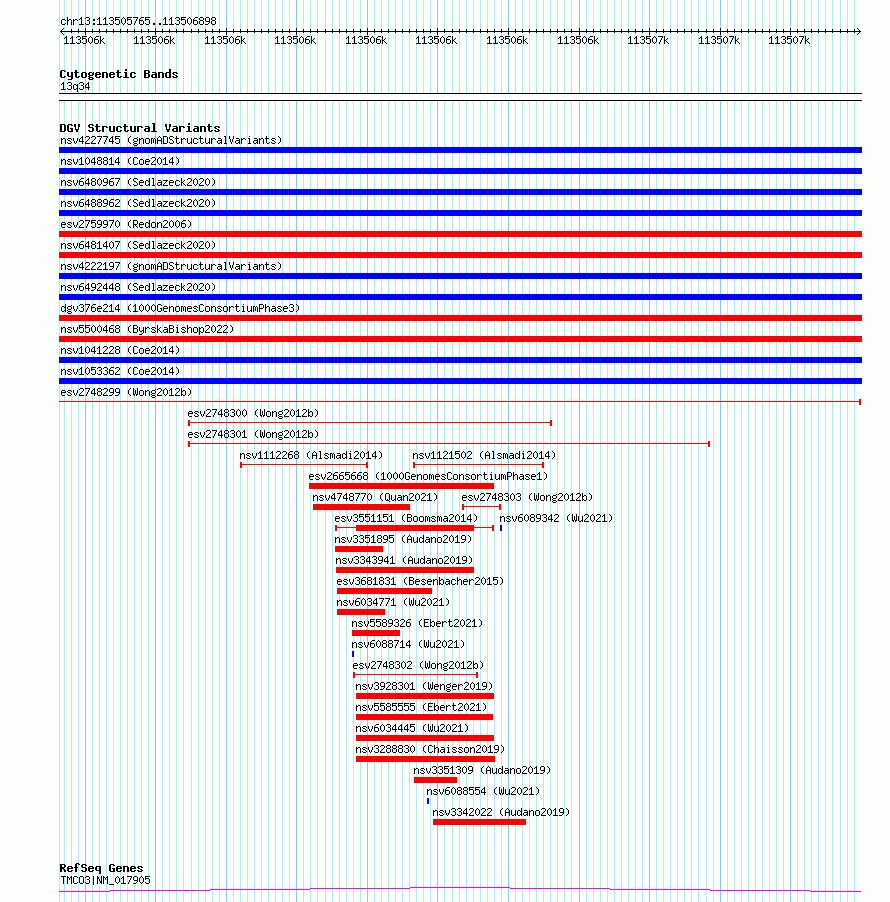Click the 13q34 band label

tap(75, 86)
